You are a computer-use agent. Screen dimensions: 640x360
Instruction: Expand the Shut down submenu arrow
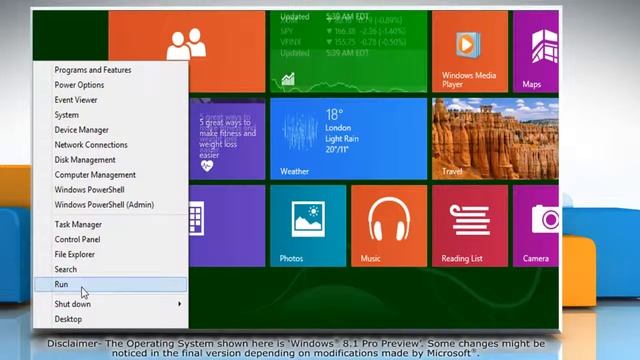tap(180, 304)
